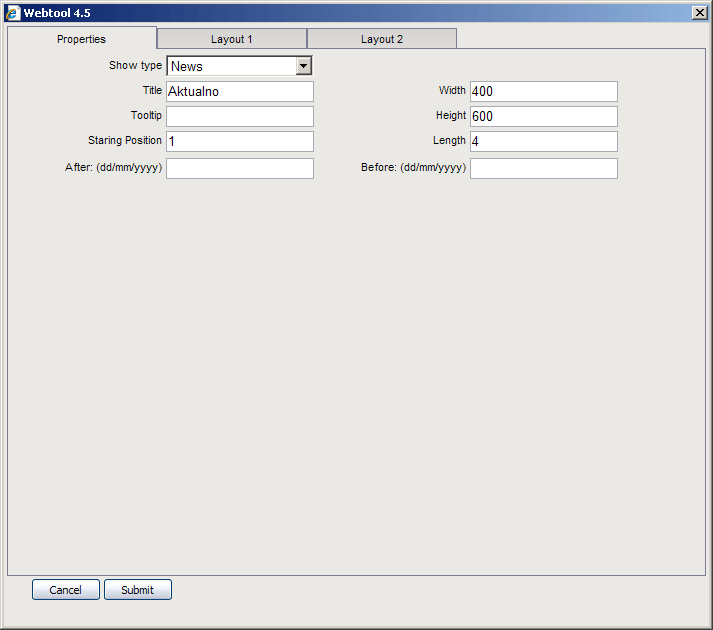This screenshot has width=713, height=630.
Task: Select the Staring Position input field
Action: point(240,142)
